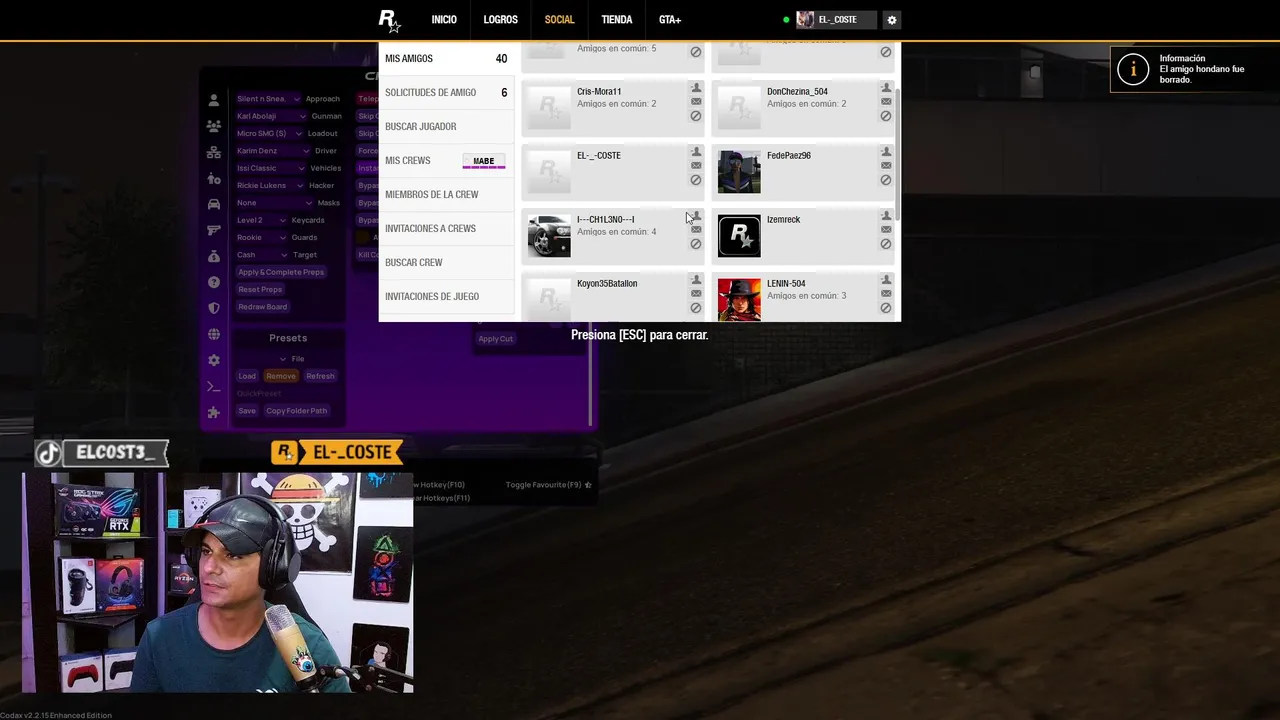Click the Load preset button
The height and width of the screenshot is (720, 1280).
247,376
